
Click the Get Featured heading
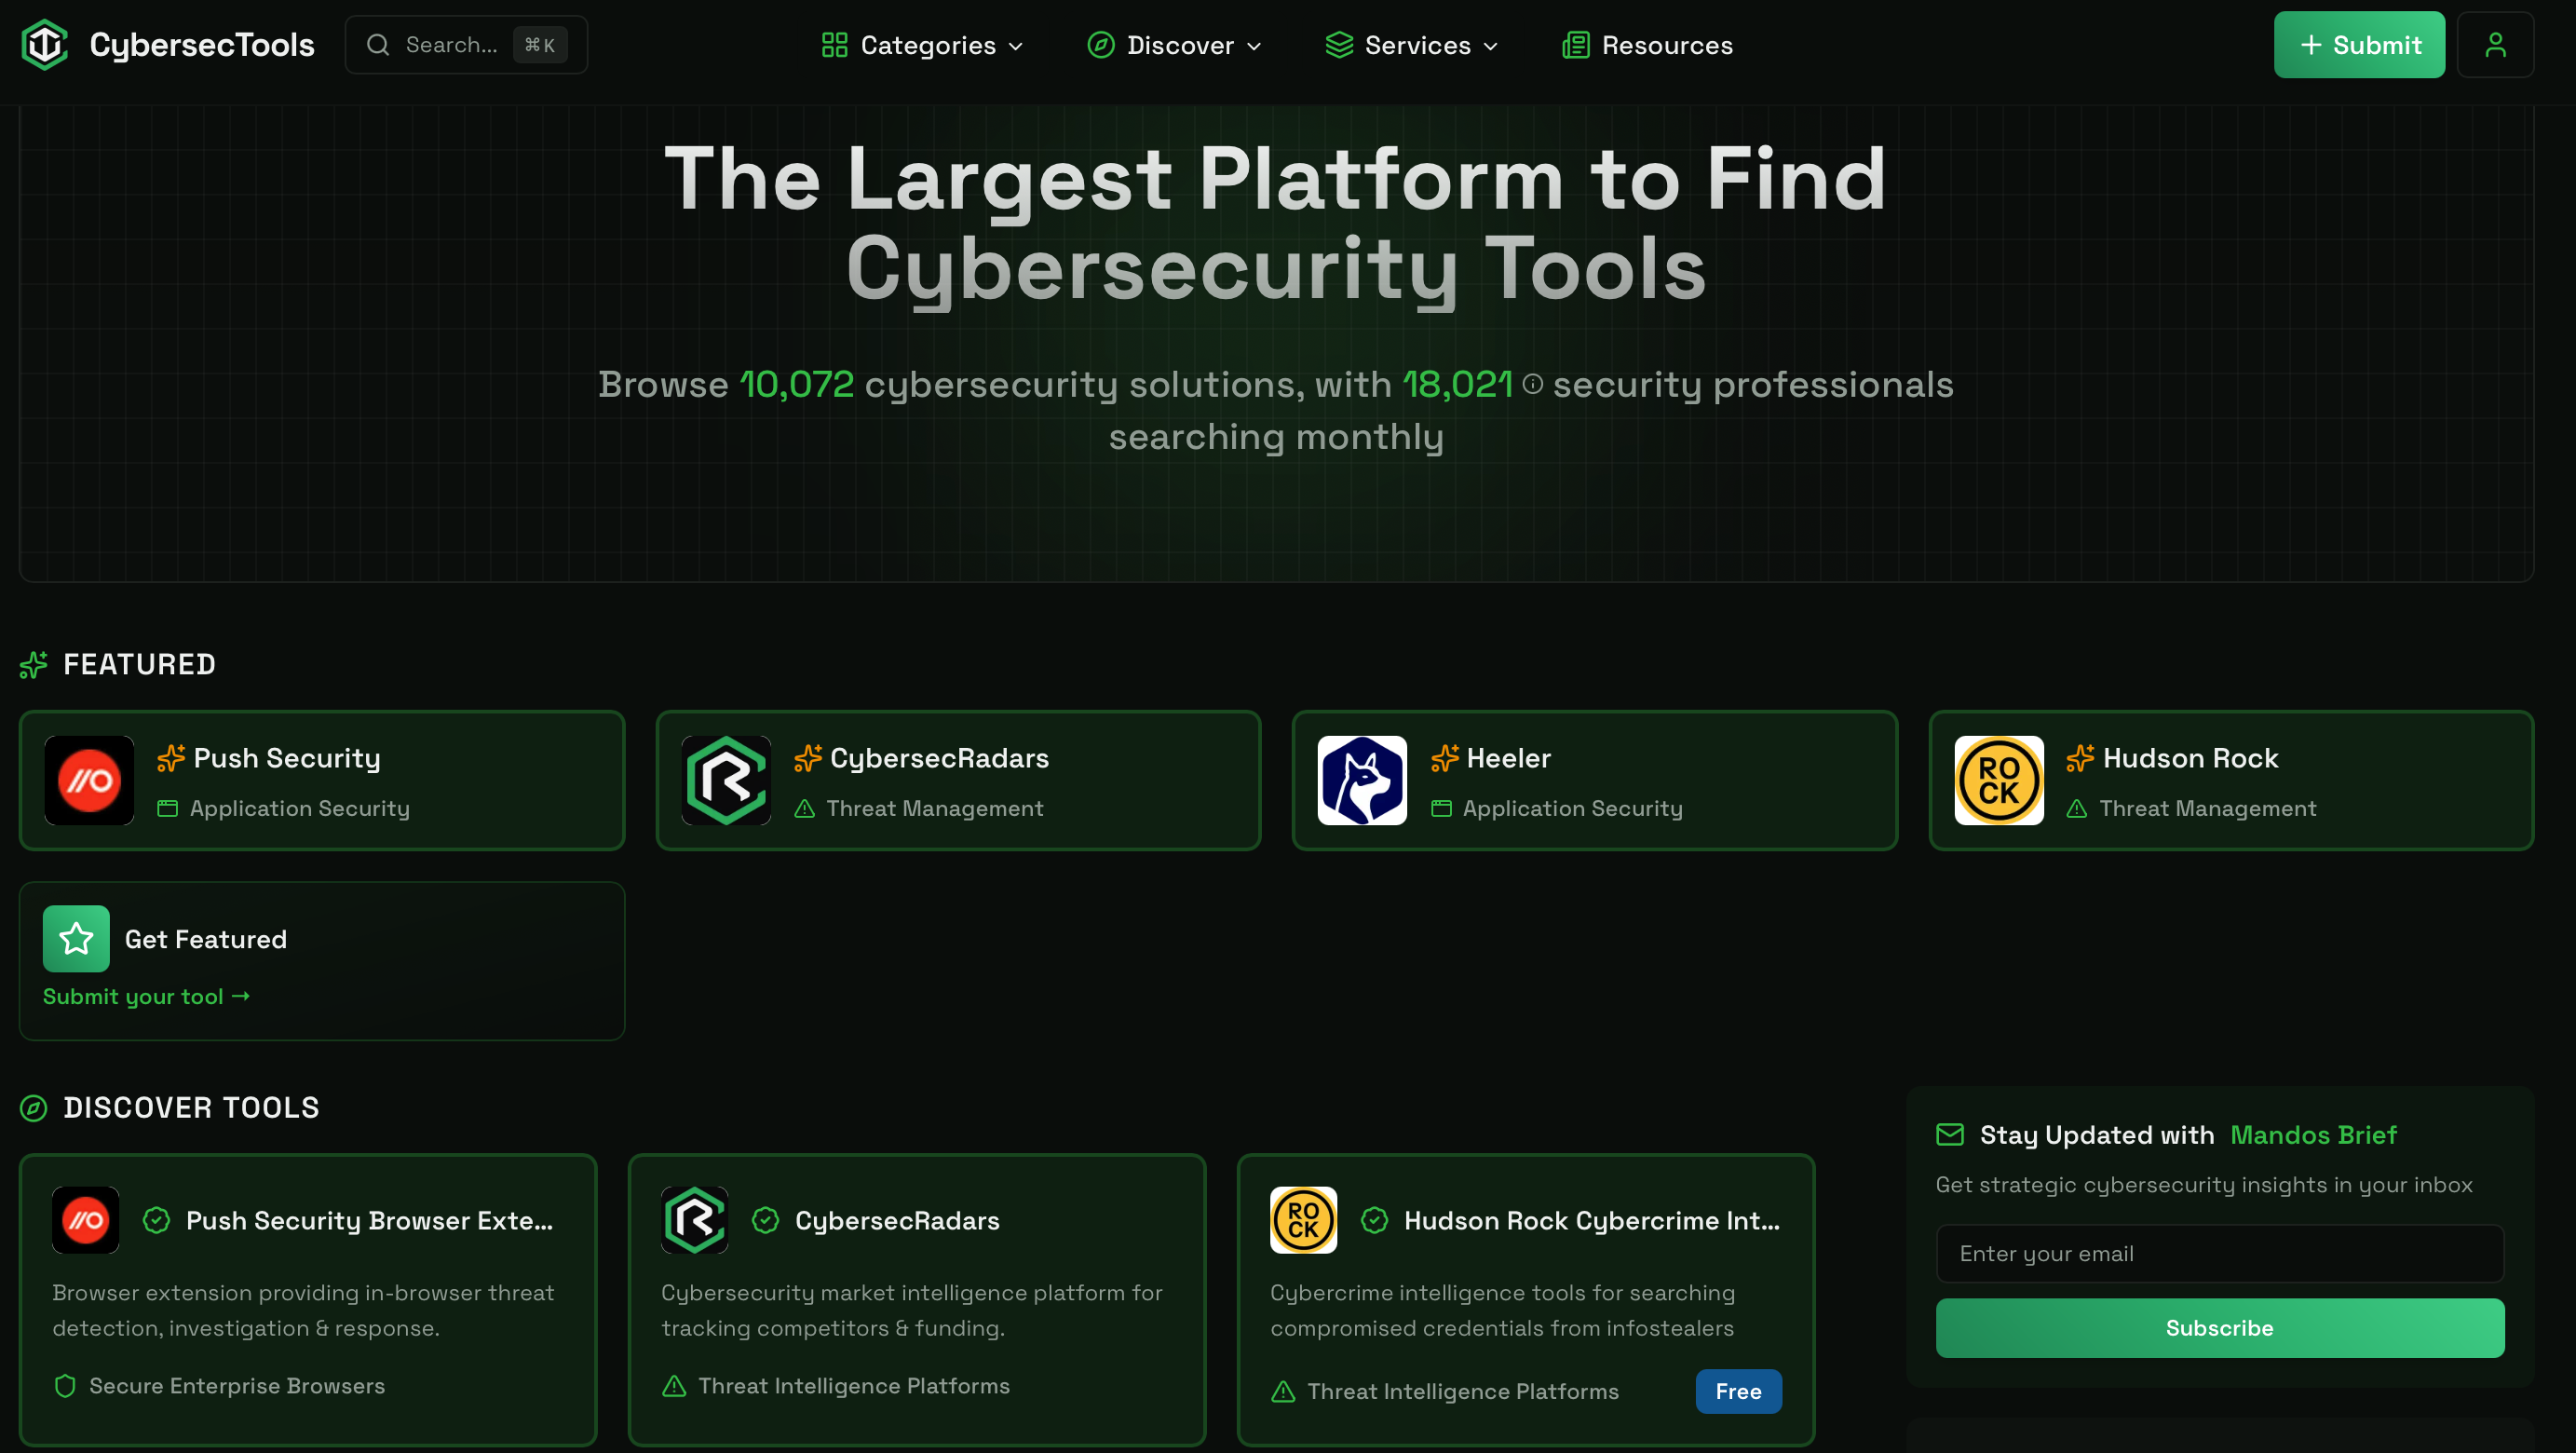coord(206,938)
